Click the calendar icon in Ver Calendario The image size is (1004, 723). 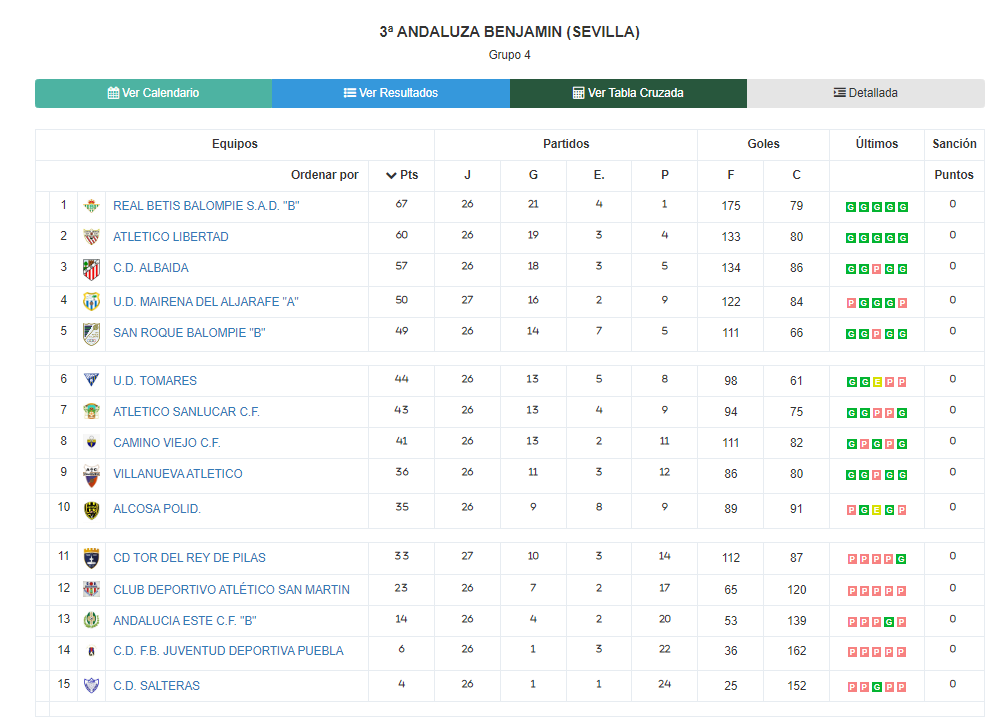coord(113,93)
